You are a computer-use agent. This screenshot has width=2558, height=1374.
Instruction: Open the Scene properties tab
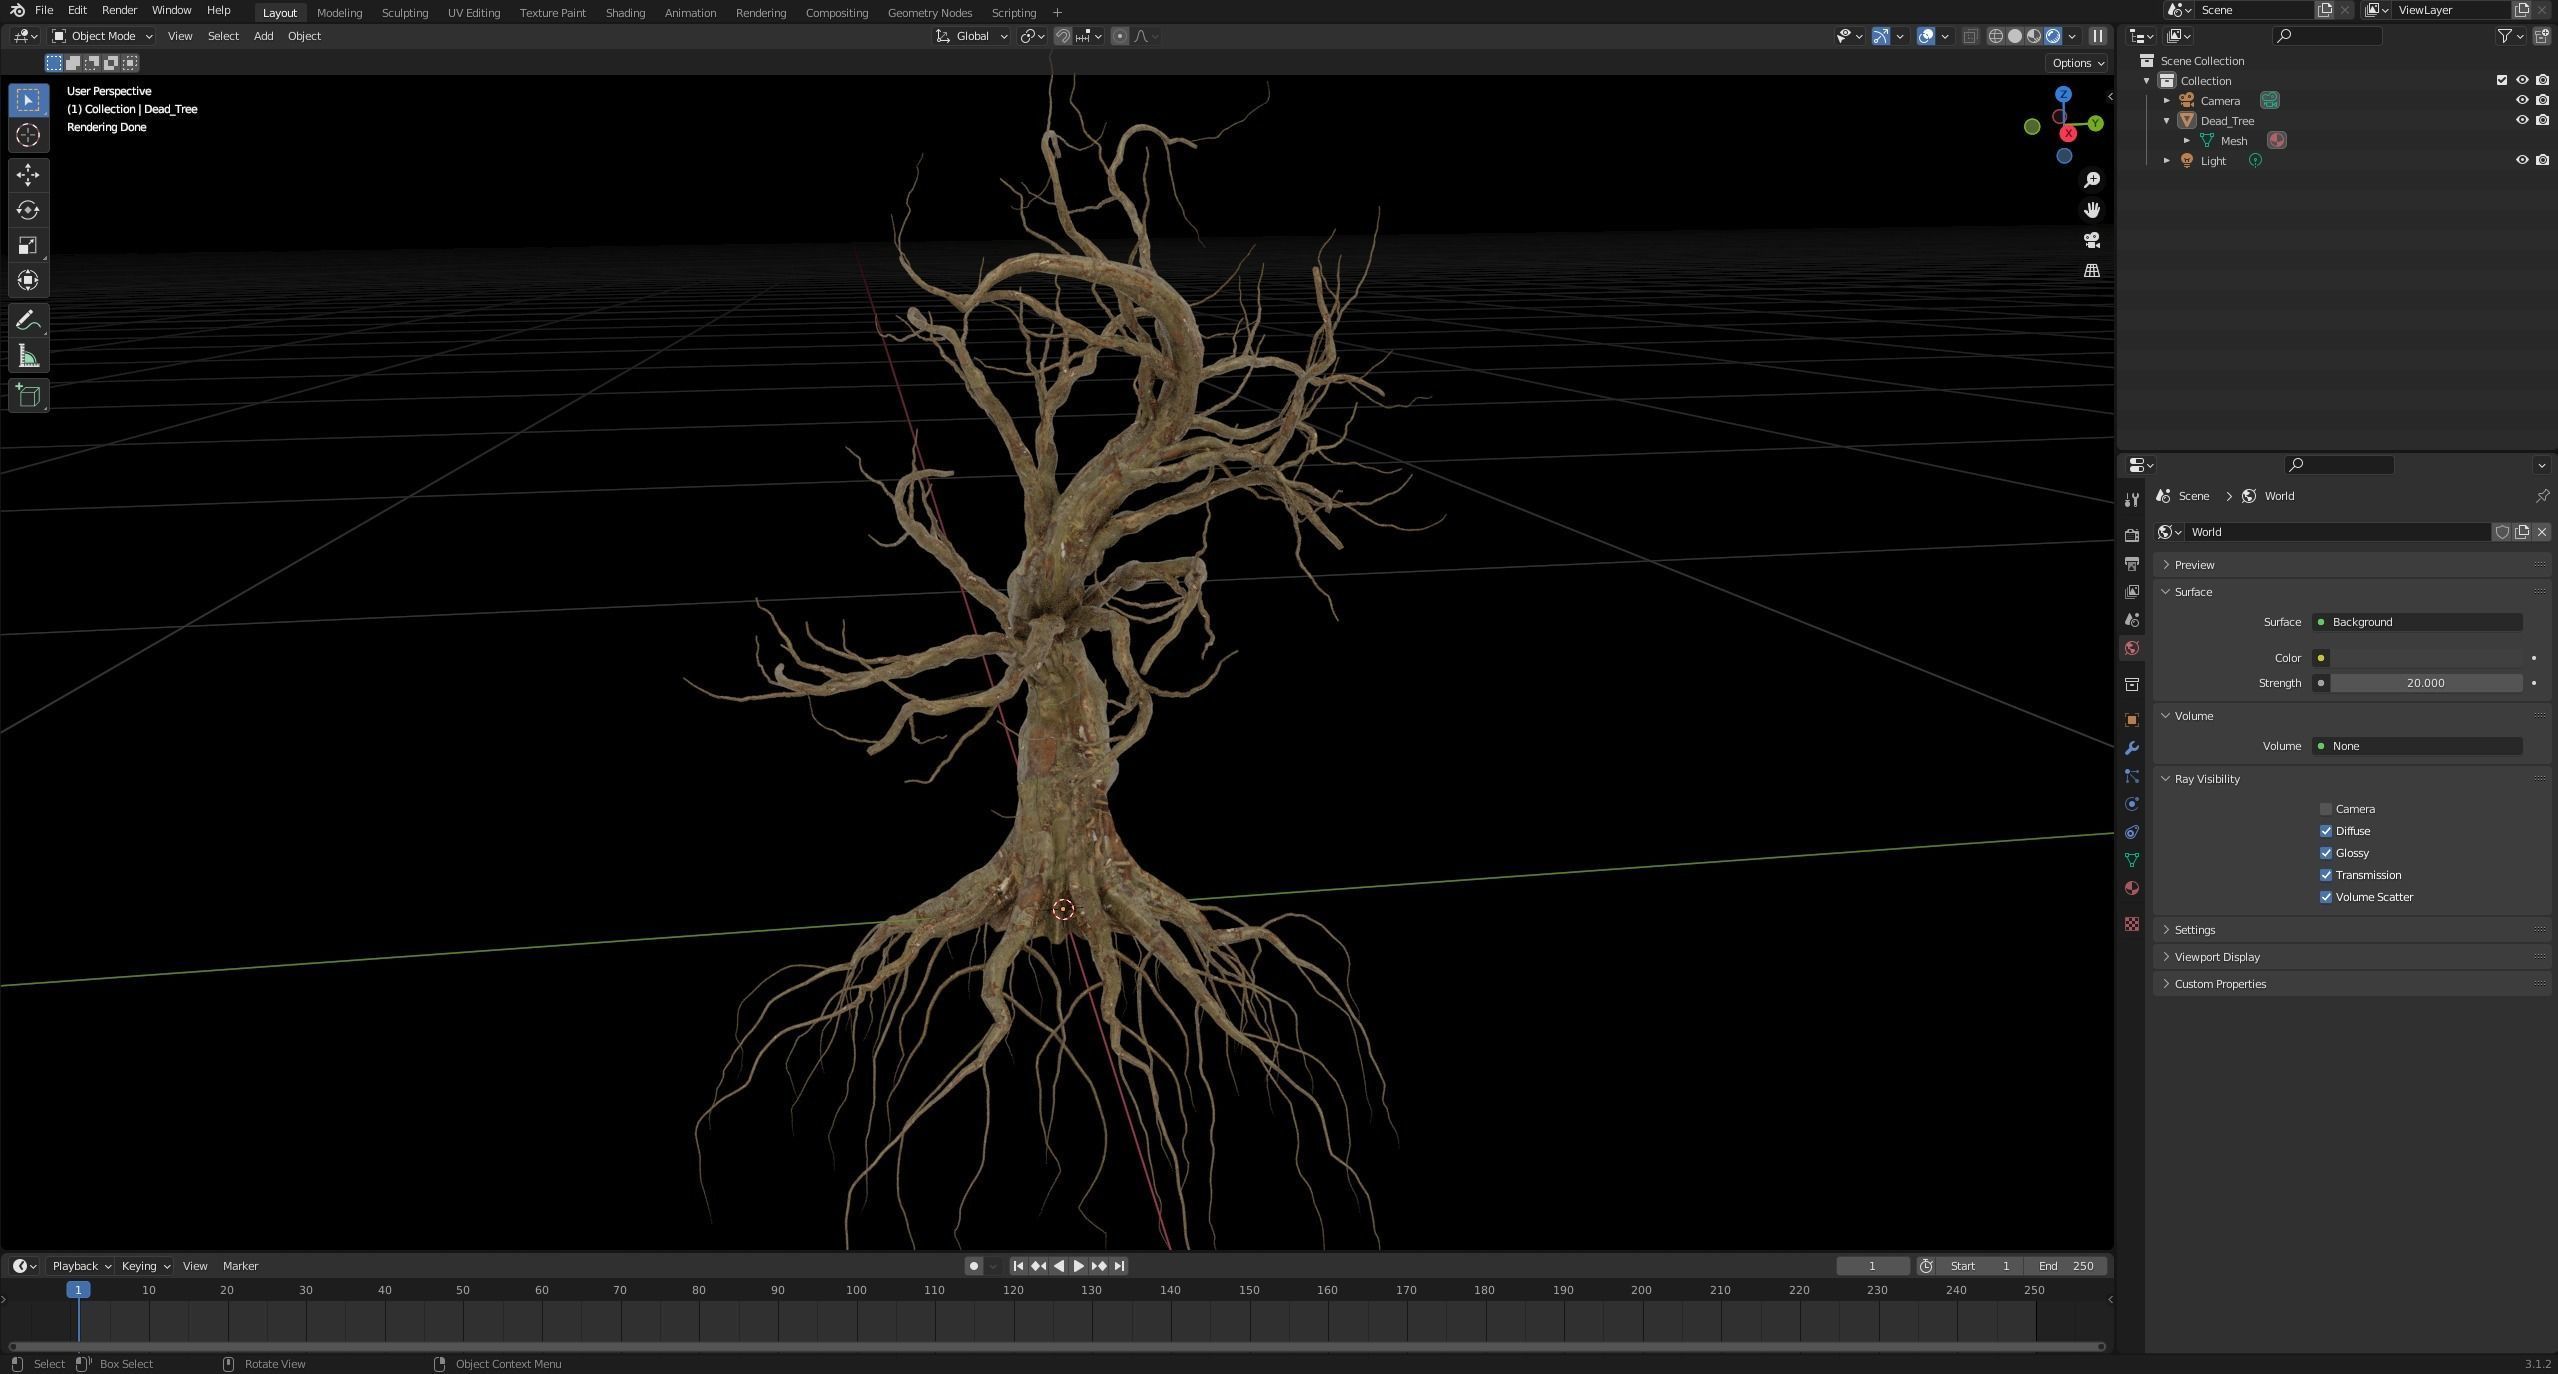(2132, 620)
